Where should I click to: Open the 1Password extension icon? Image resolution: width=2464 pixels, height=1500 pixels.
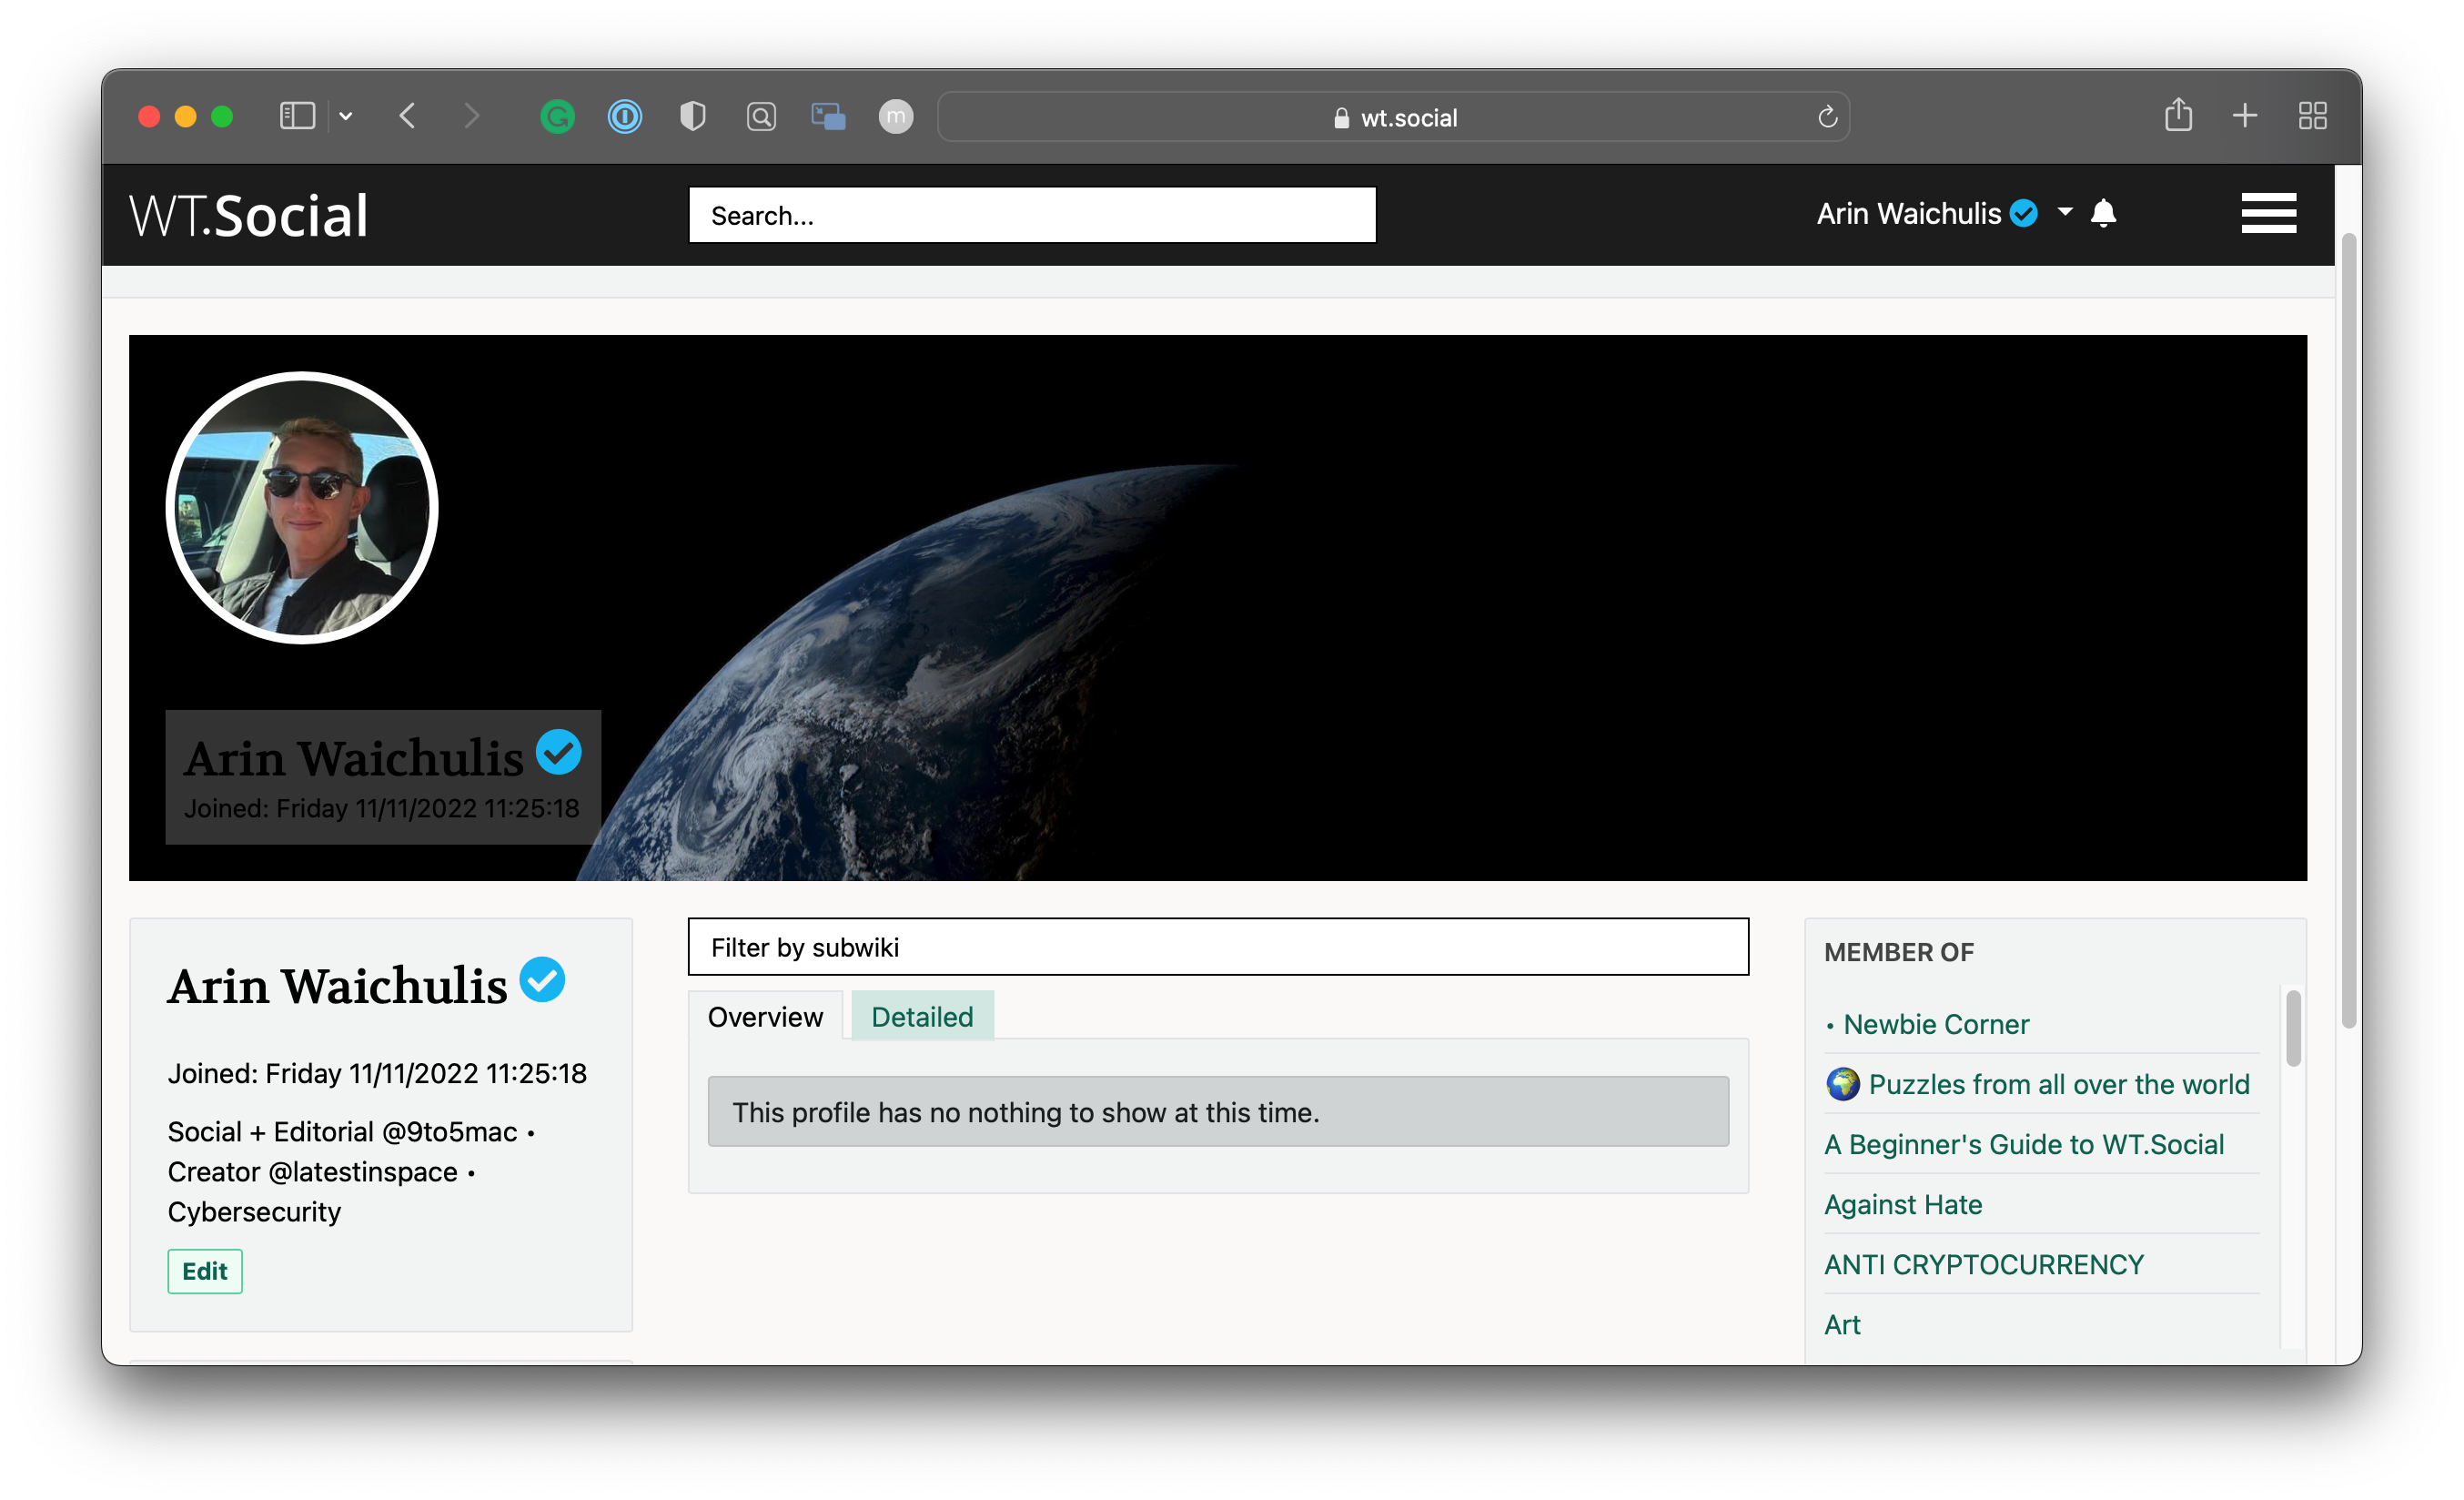point(625,117)
